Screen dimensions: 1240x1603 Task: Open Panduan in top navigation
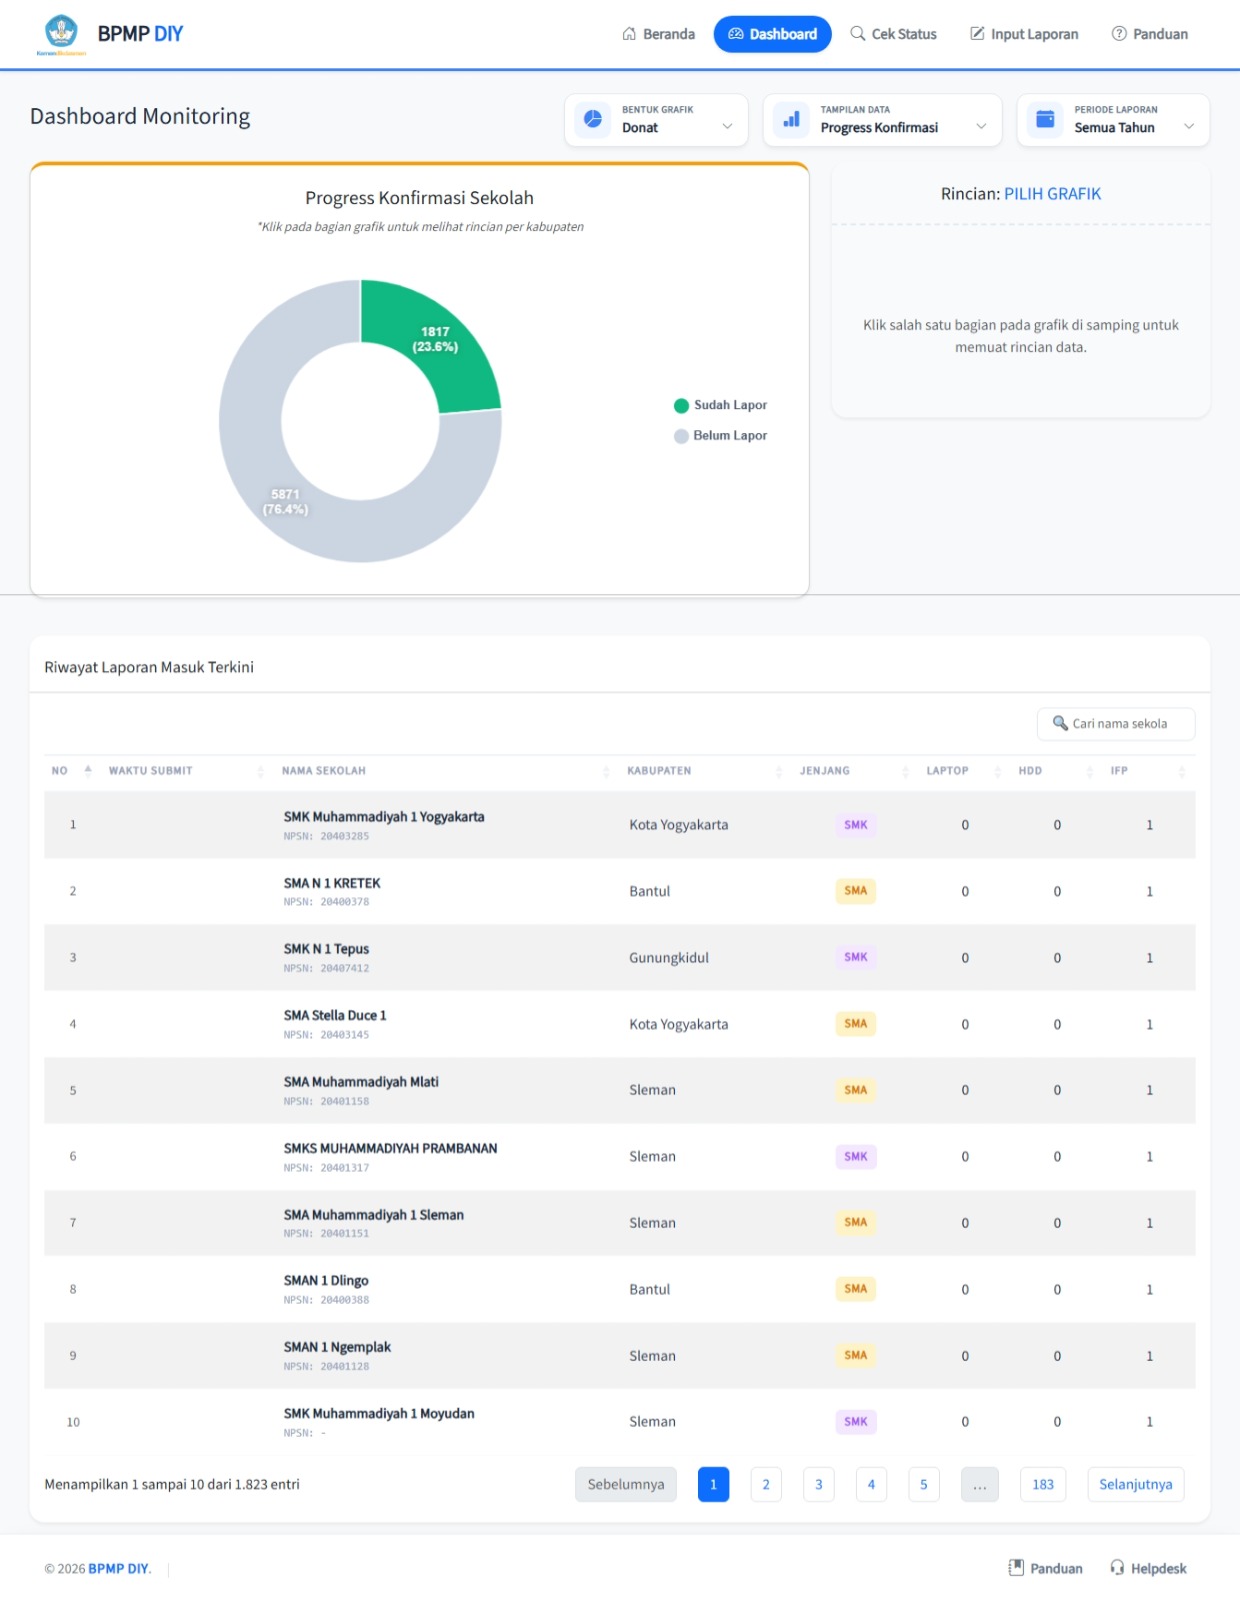coord(1150,34)
